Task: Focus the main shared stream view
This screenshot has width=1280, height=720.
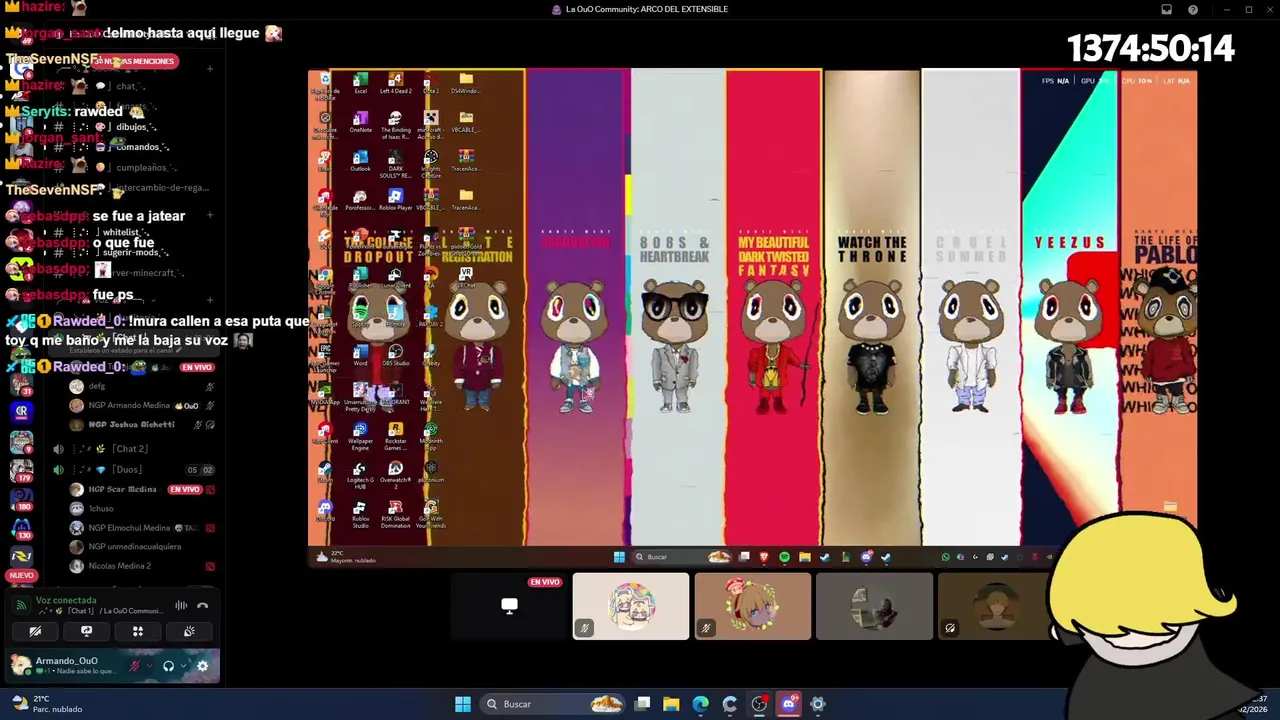Action: point(752,317)
